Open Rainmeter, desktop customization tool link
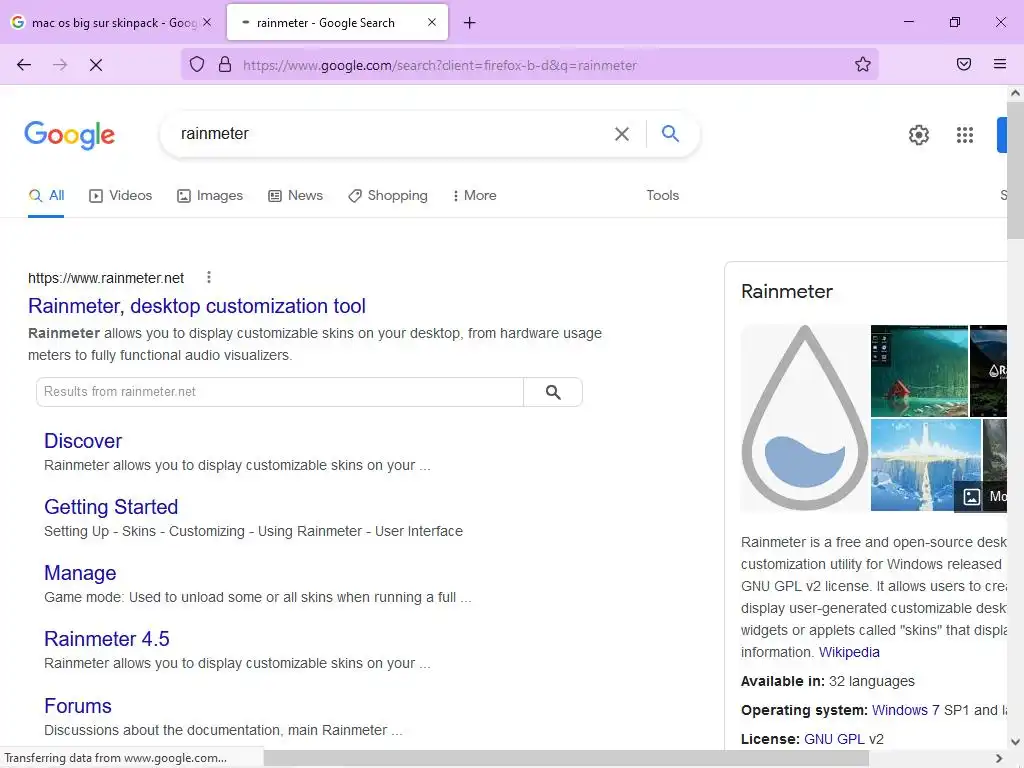Screen dimensions: 1024x768 [x=197, y=306]
